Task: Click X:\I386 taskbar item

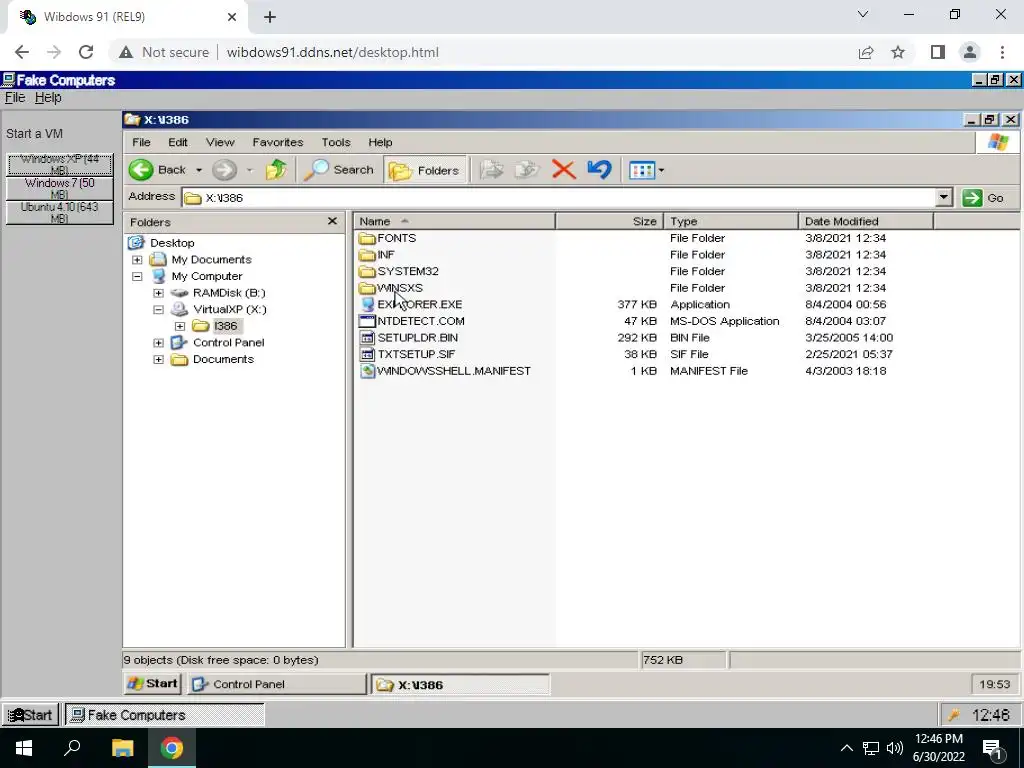Action: tap(460, 684)
